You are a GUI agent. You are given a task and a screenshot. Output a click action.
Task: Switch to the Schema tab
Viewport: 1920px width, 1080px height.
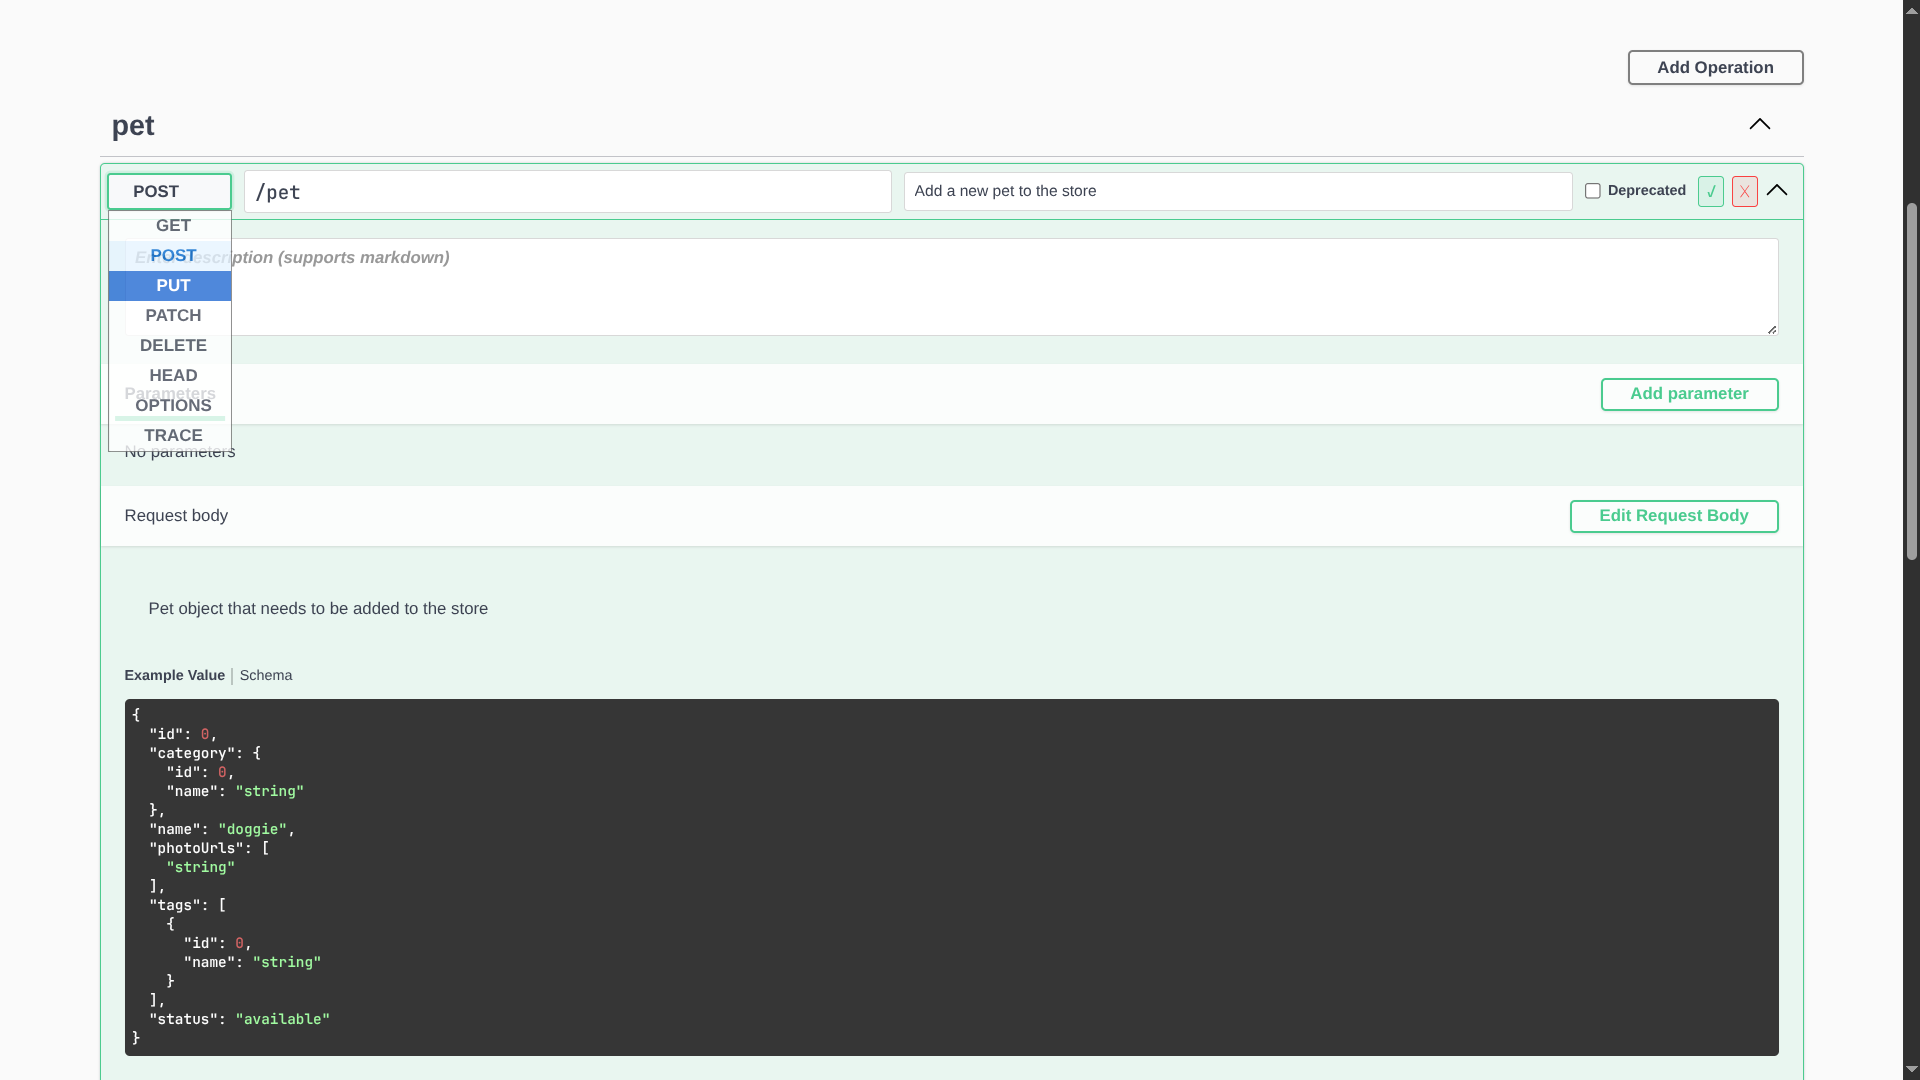[266, 676]
